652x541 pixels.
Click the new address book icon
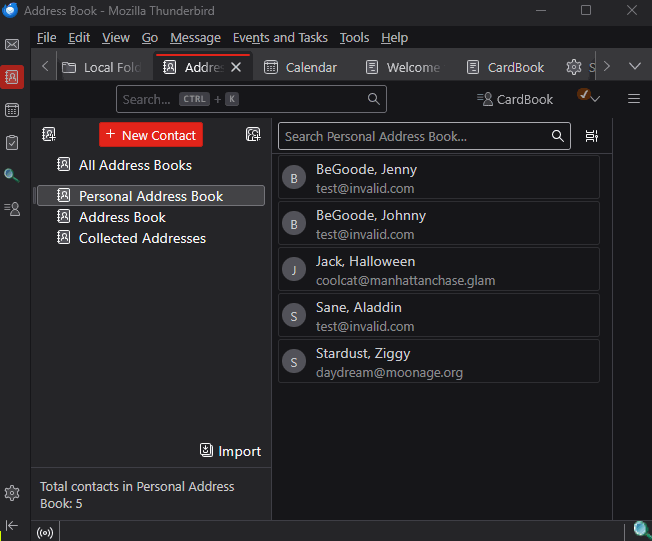(x=49, y=135)
